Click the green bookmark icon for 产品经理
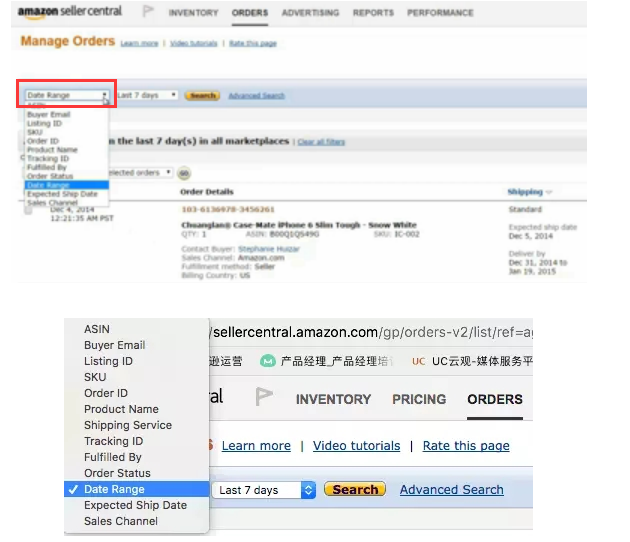Viewport: 630px width, 542px height. (267, 361)
